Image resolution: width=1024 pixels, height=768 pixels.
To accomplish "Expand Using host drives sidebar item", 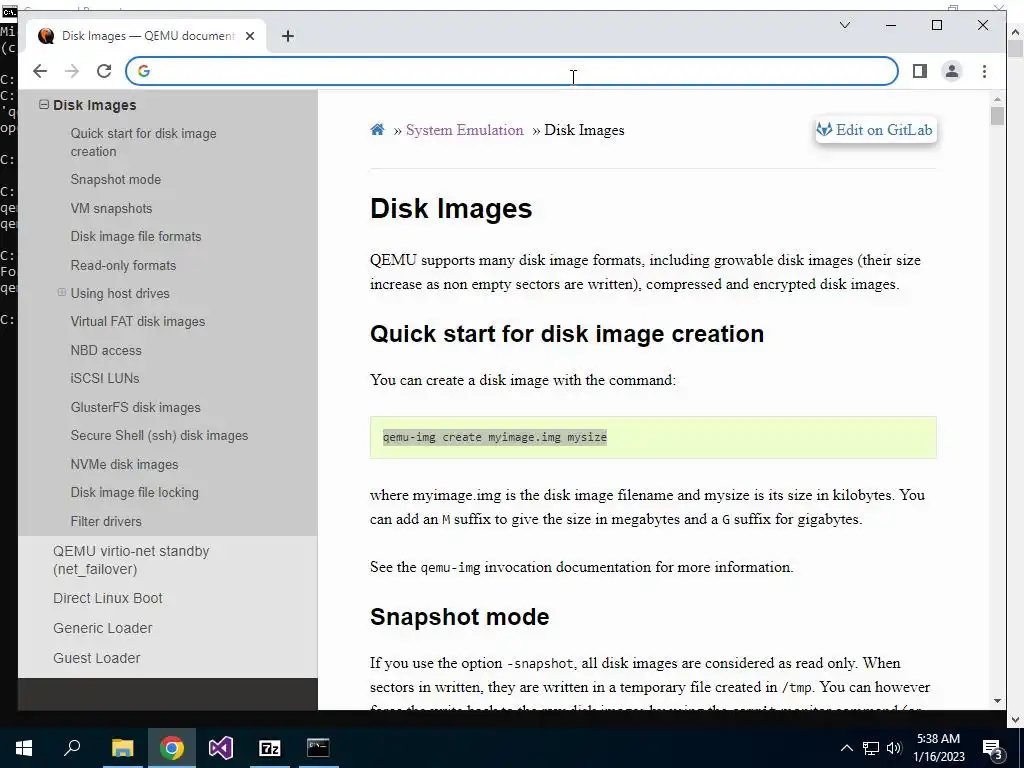I will (61, 293).
